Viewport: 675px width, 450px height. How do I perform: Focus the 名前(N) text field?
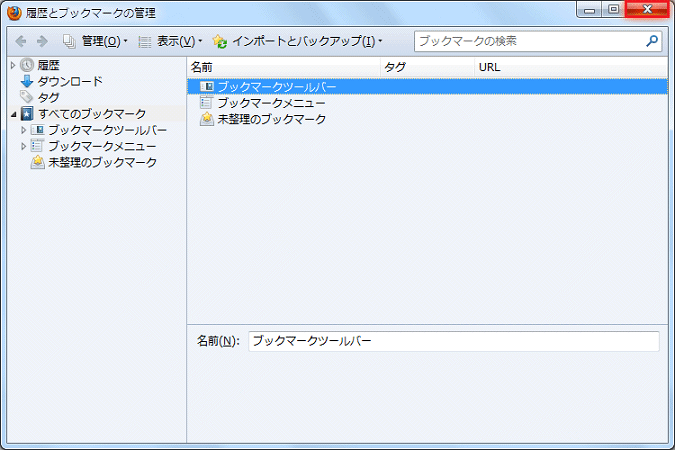coord(453,341)
